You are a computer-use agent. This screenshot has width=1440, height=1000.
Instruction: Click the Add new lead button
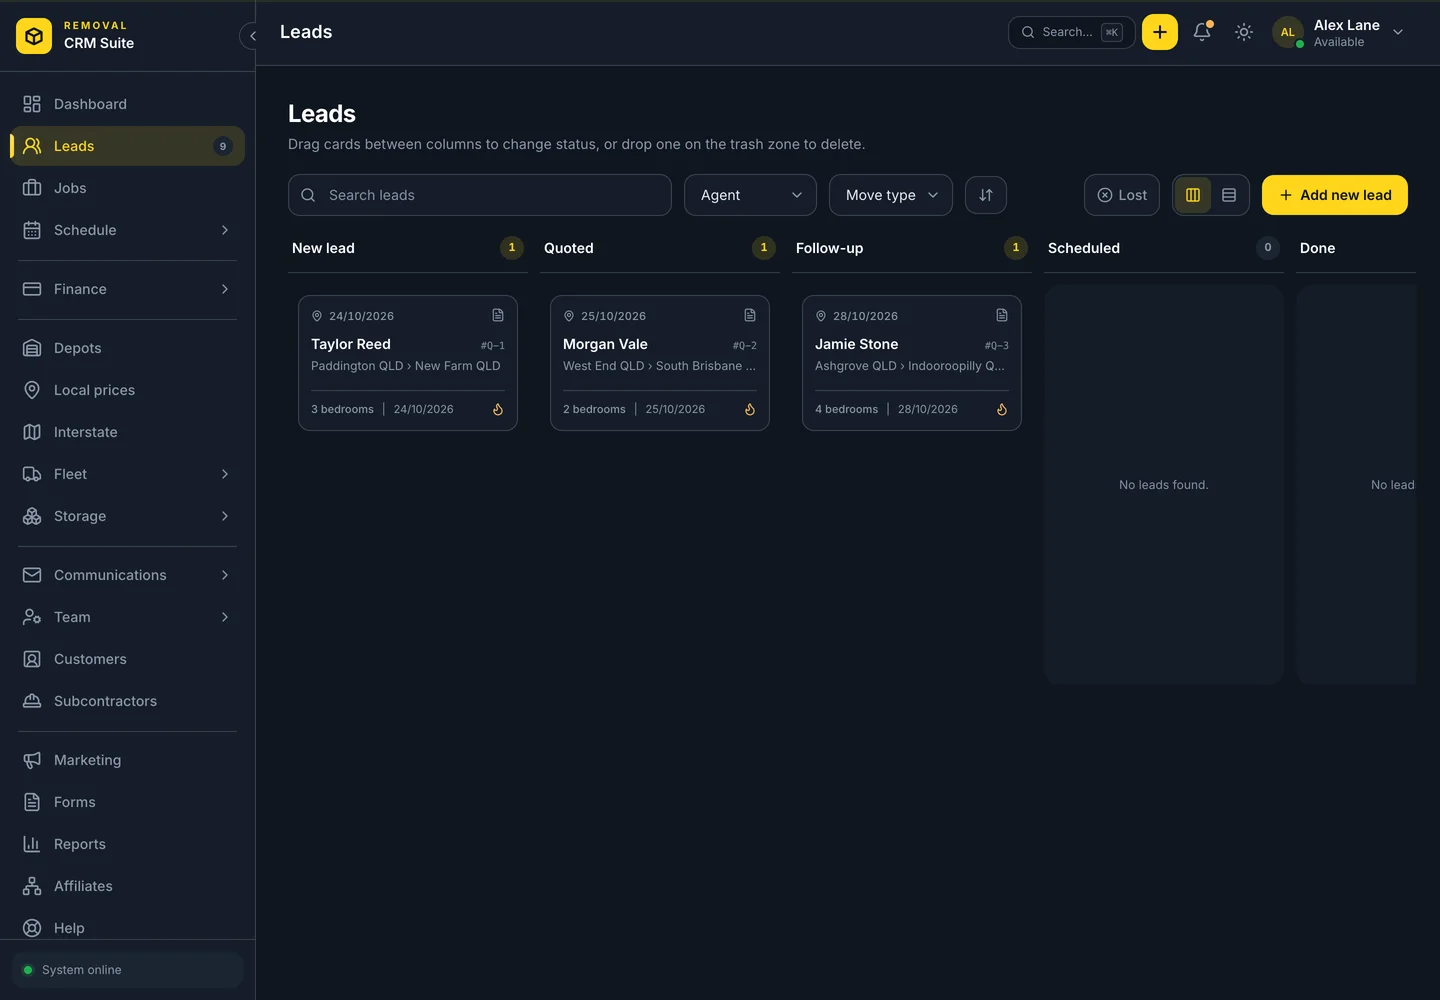click(1335, 195)
